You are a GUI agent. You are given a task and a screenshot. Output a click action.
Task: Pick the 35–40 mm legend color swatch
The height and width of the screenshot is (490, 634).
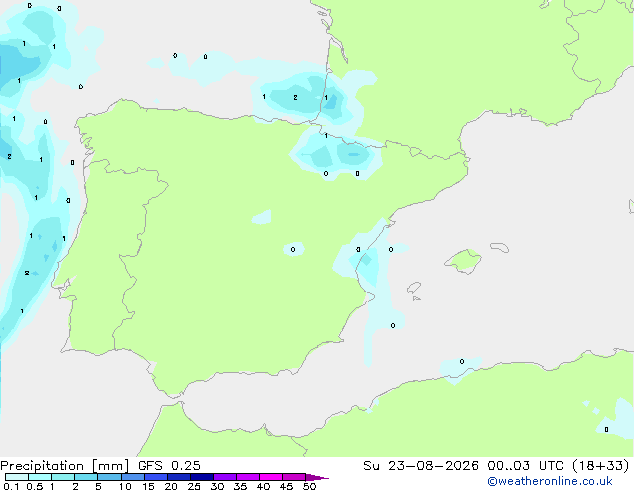coord(248,477)
